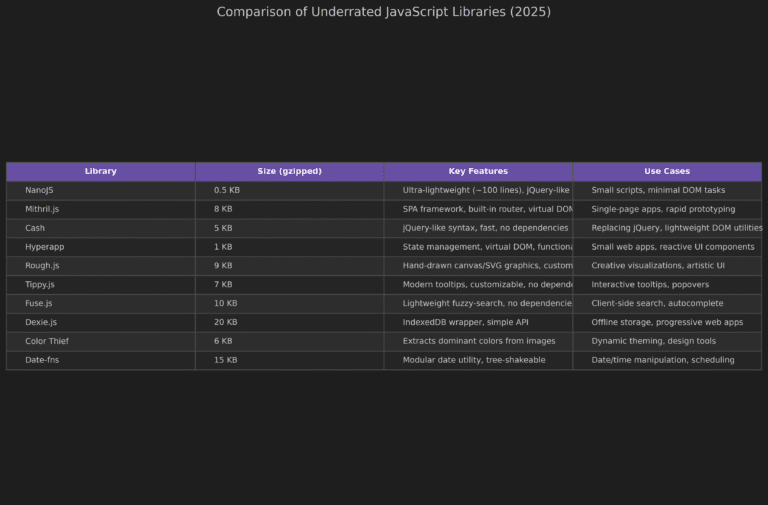768x505 pixels.
Task: Click the 15 KB size cell
Action: [289, 360]
